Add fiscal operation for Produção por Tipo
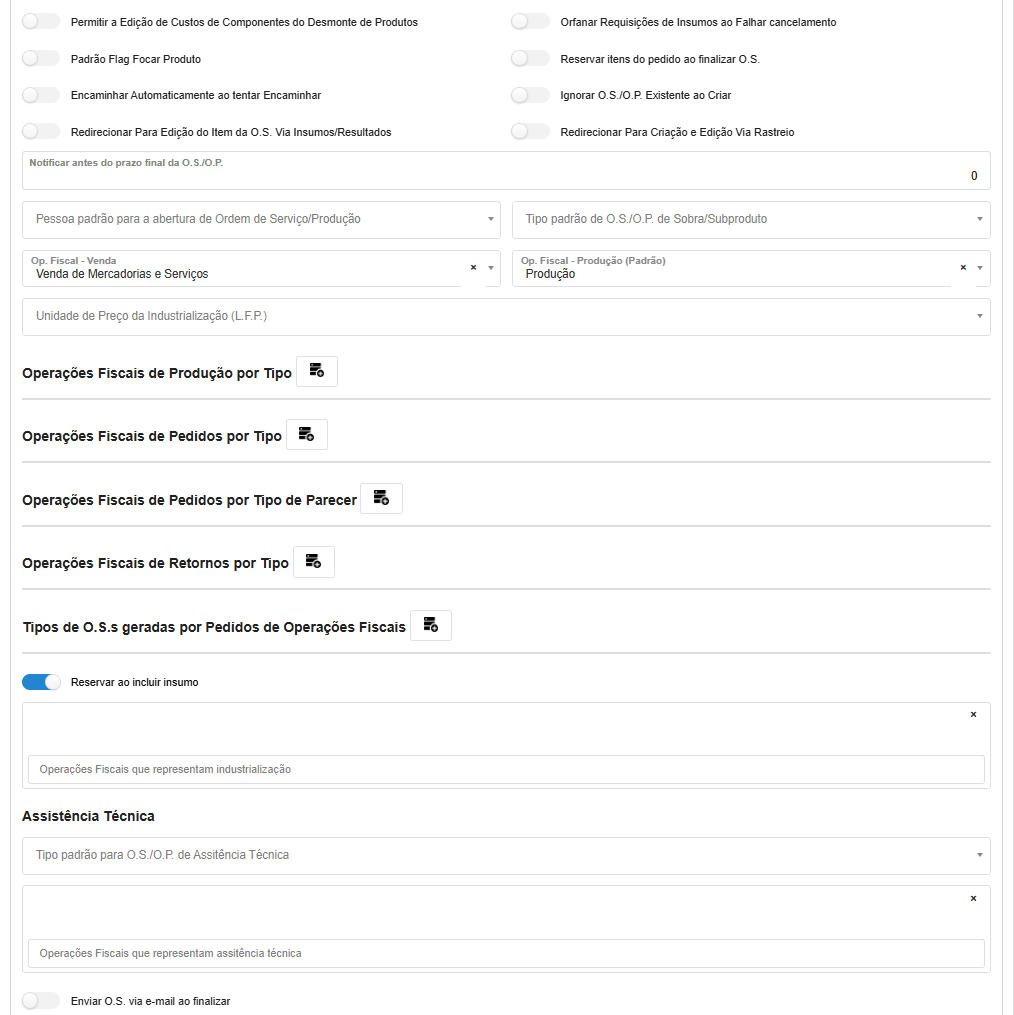1014x1015 pixels. [316, 371]
